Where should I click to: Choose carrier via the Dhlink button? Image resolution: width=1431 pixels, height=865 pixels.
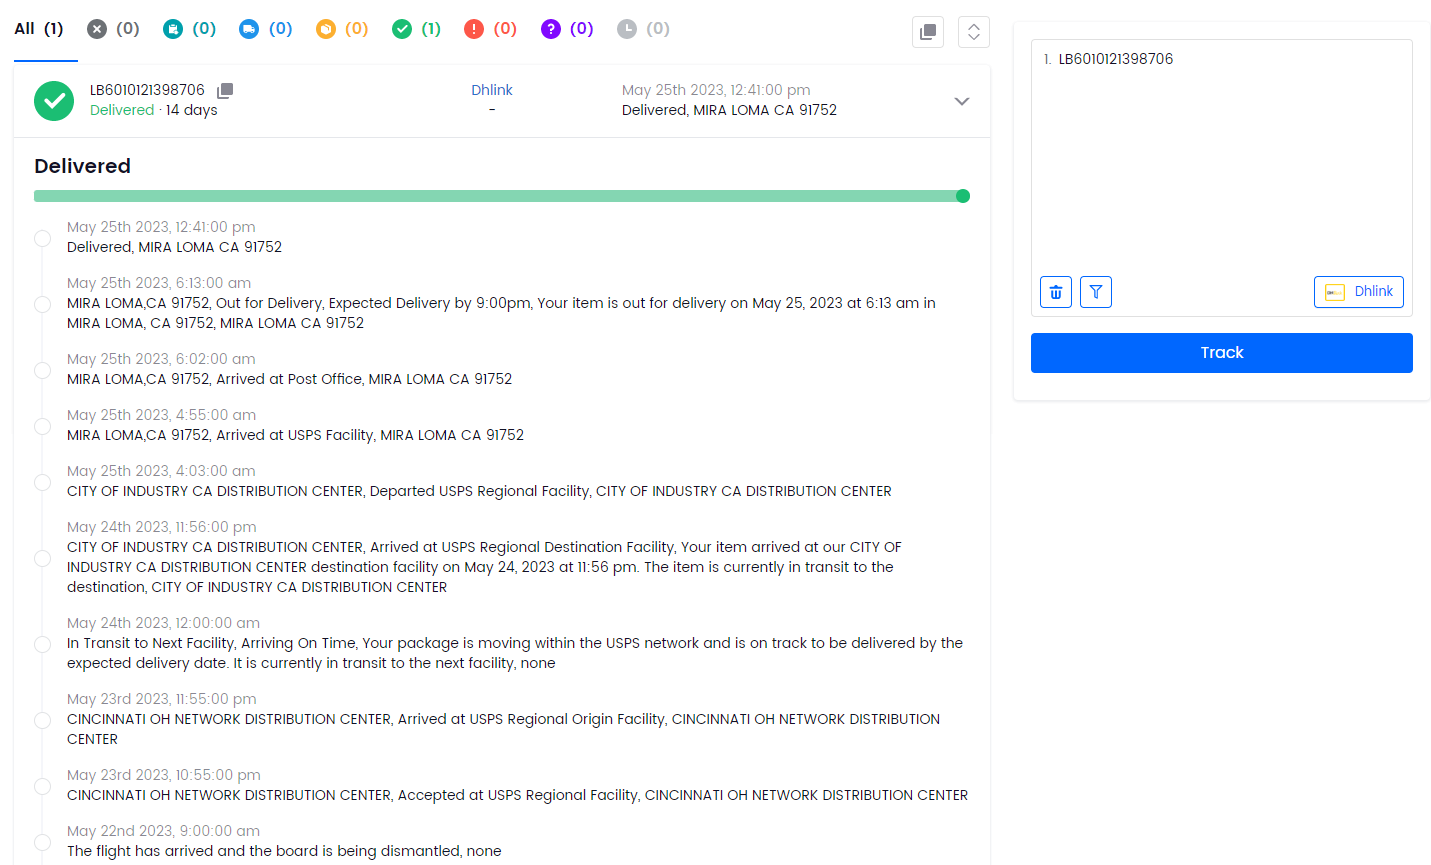coord(1359,292)
